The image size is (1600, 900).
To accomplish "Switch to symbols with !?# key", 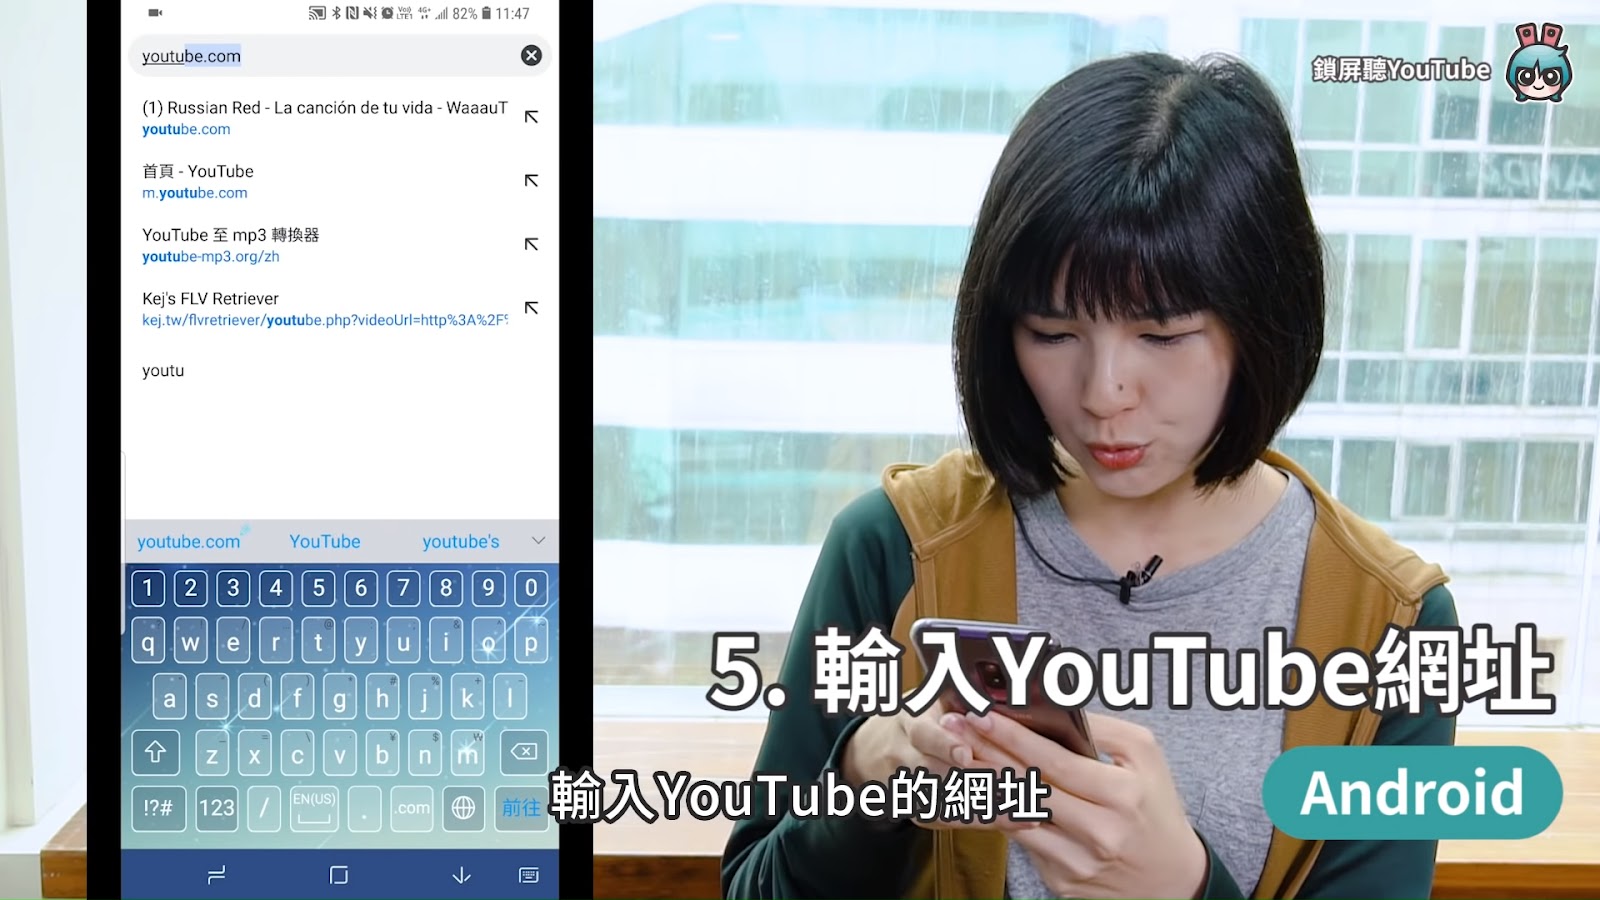I will tap(158, 808).
